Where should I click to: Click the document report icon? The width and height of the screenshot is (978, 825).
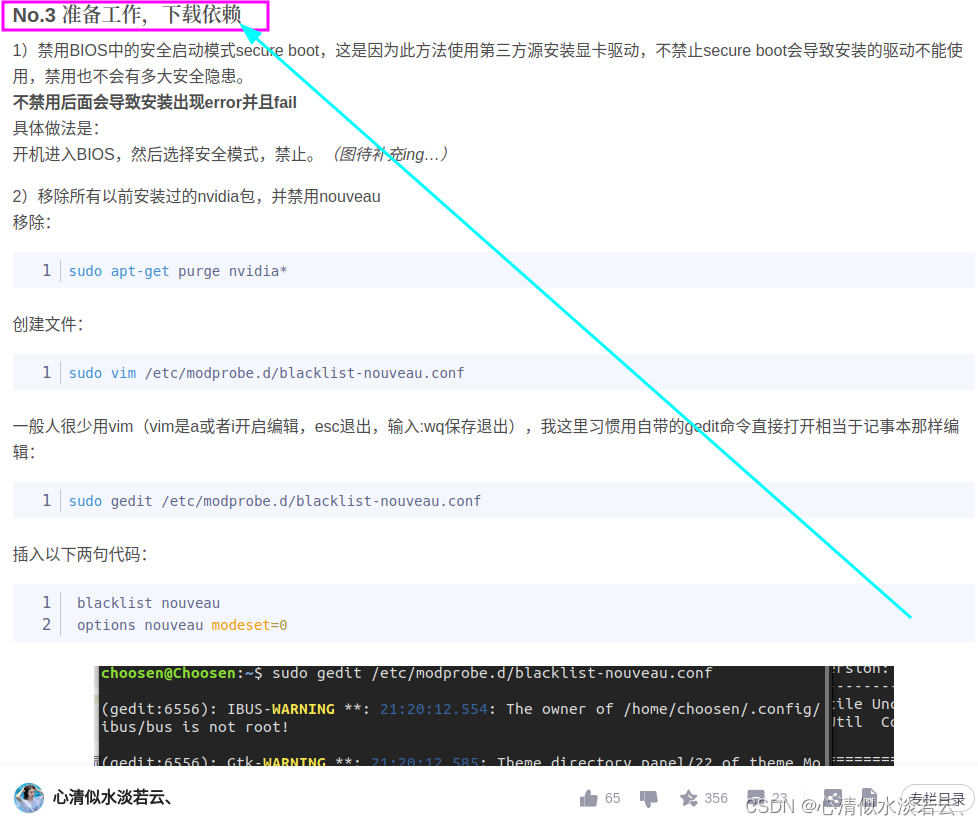click(x=869, y=798)
